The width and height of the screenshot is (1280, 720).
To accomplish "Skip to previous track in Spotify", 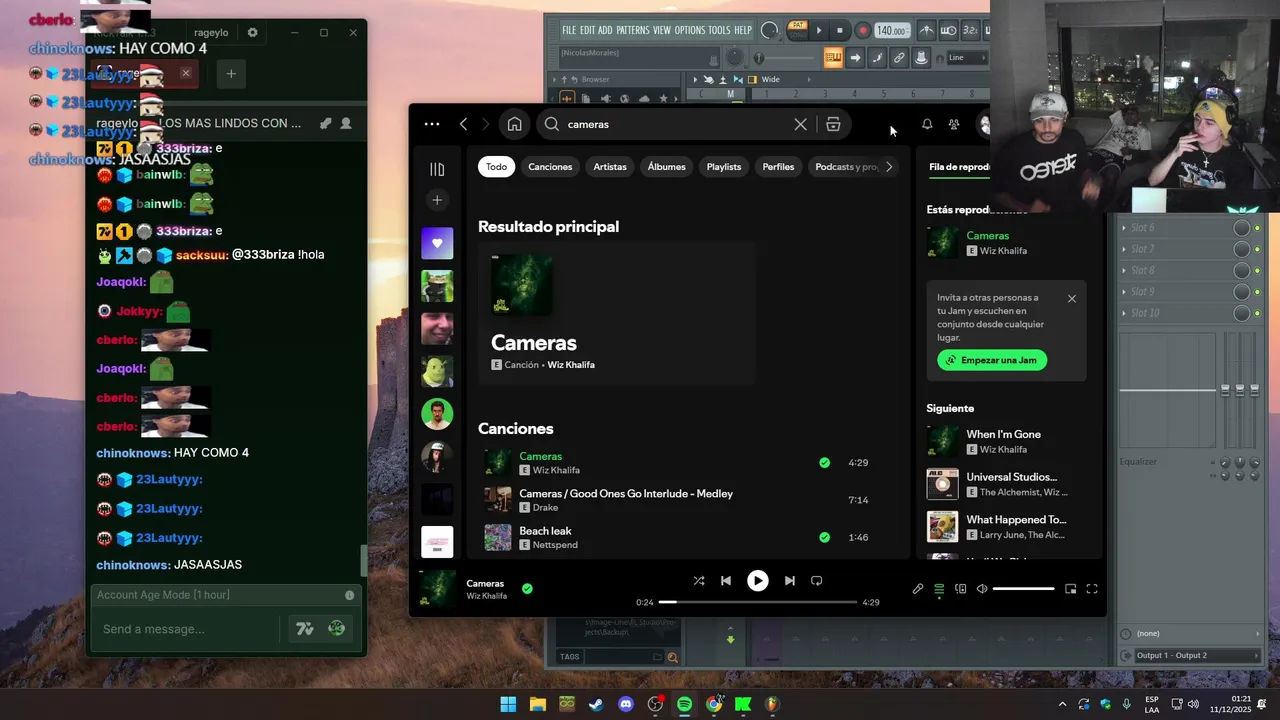I will (726, 580).
